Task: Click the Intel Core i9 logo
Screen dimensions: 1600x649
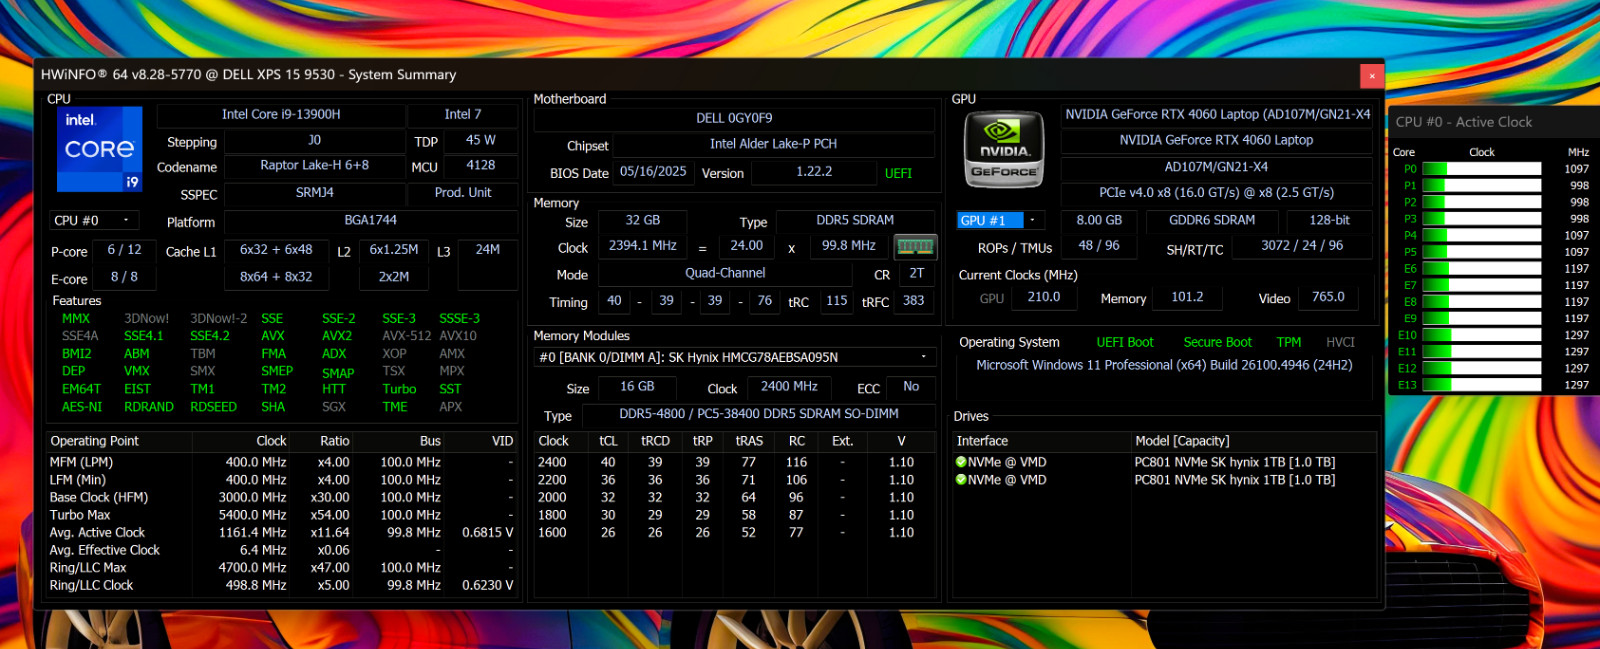Action: (100, 149)
